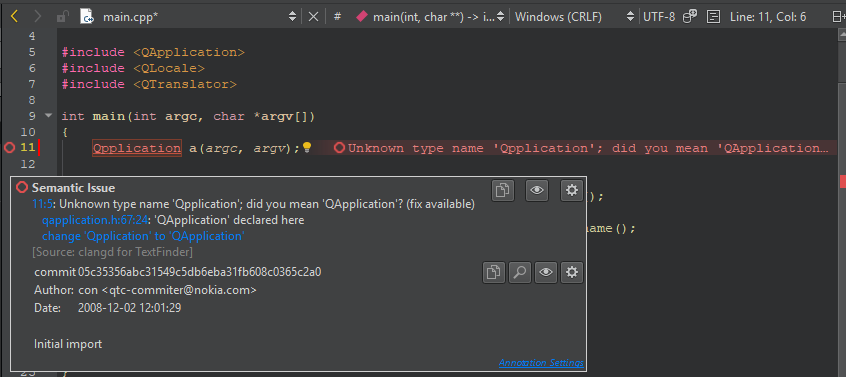Click the #include <QApplication> line

tap(153, 52)
